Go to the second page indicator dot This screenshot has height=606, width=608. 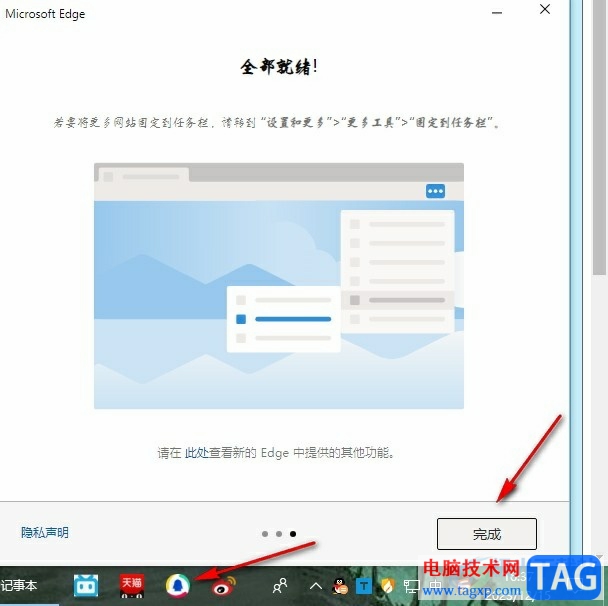[x=279, y=534]
